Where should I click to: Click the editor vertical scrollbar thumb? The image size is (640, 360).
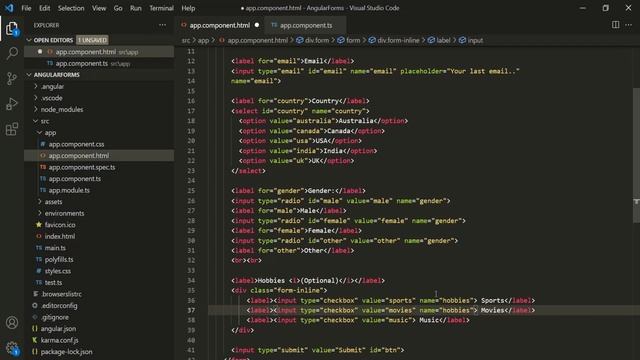point(636,155)
